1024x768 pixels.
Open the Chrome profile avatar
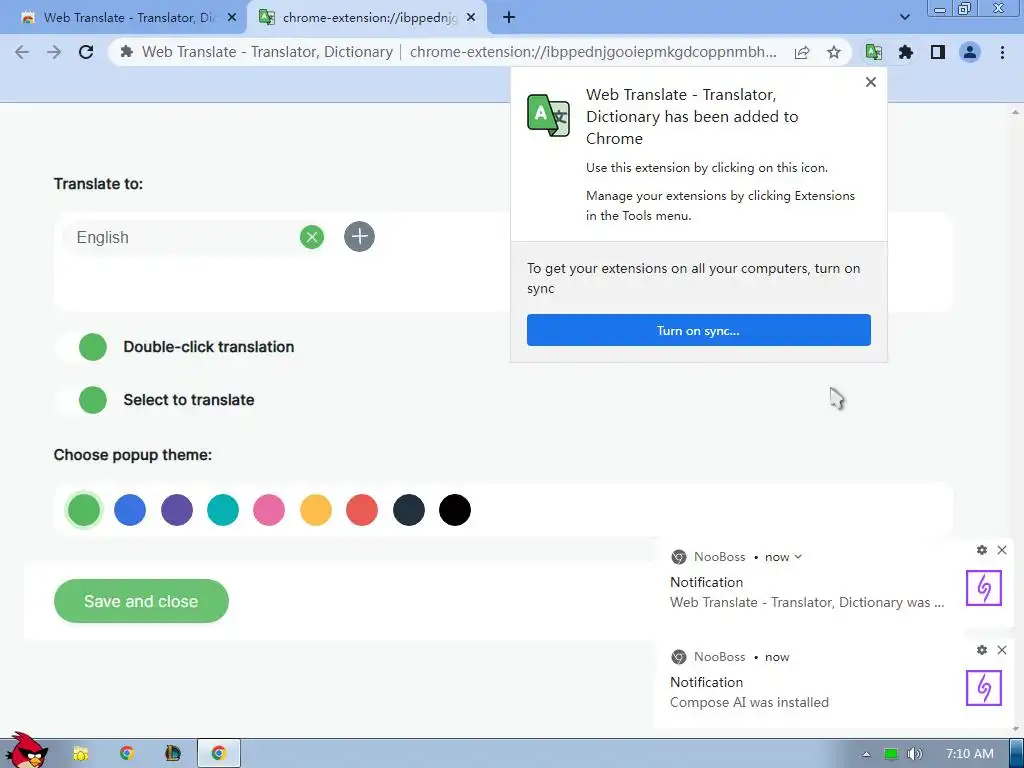970,52
